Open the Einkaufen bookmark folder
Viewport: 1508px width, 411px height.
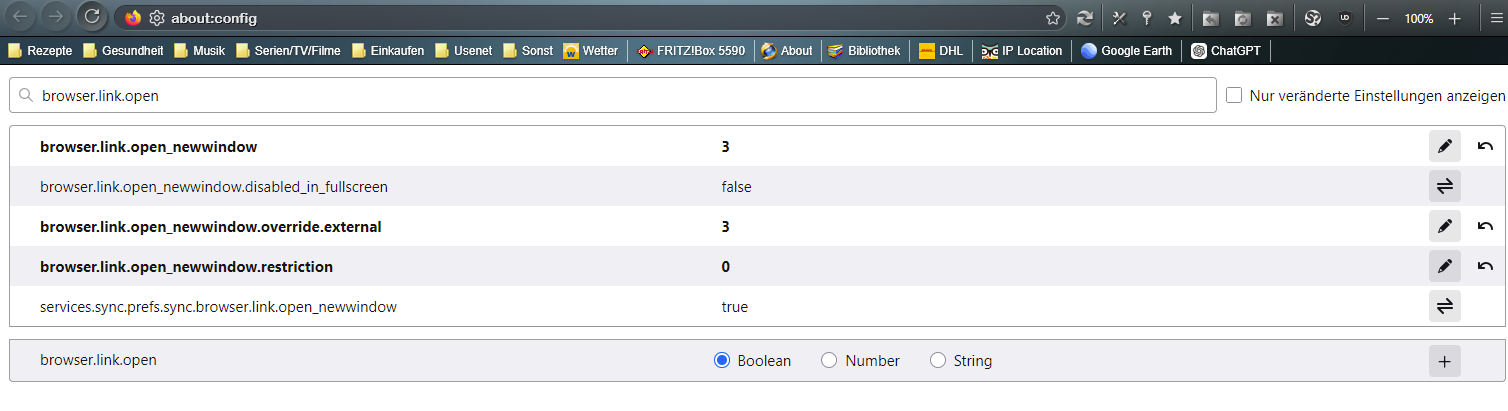pyautogui.click(x=388, y=50)
